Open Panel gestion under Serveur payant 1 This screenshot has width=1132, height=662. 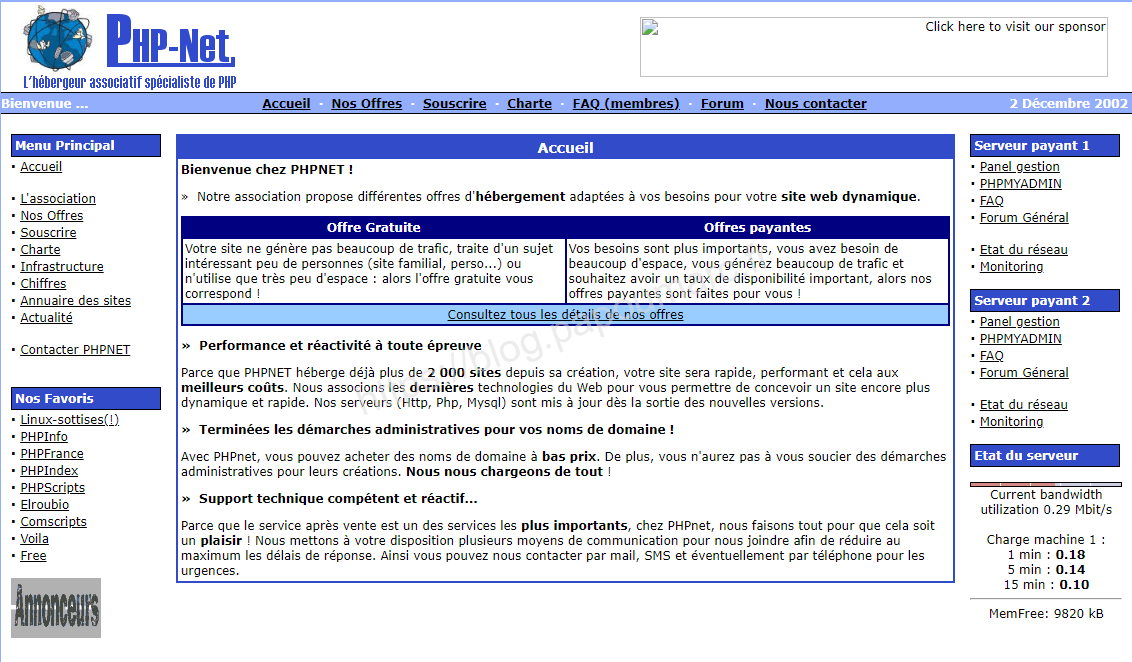coord(1019,166)
